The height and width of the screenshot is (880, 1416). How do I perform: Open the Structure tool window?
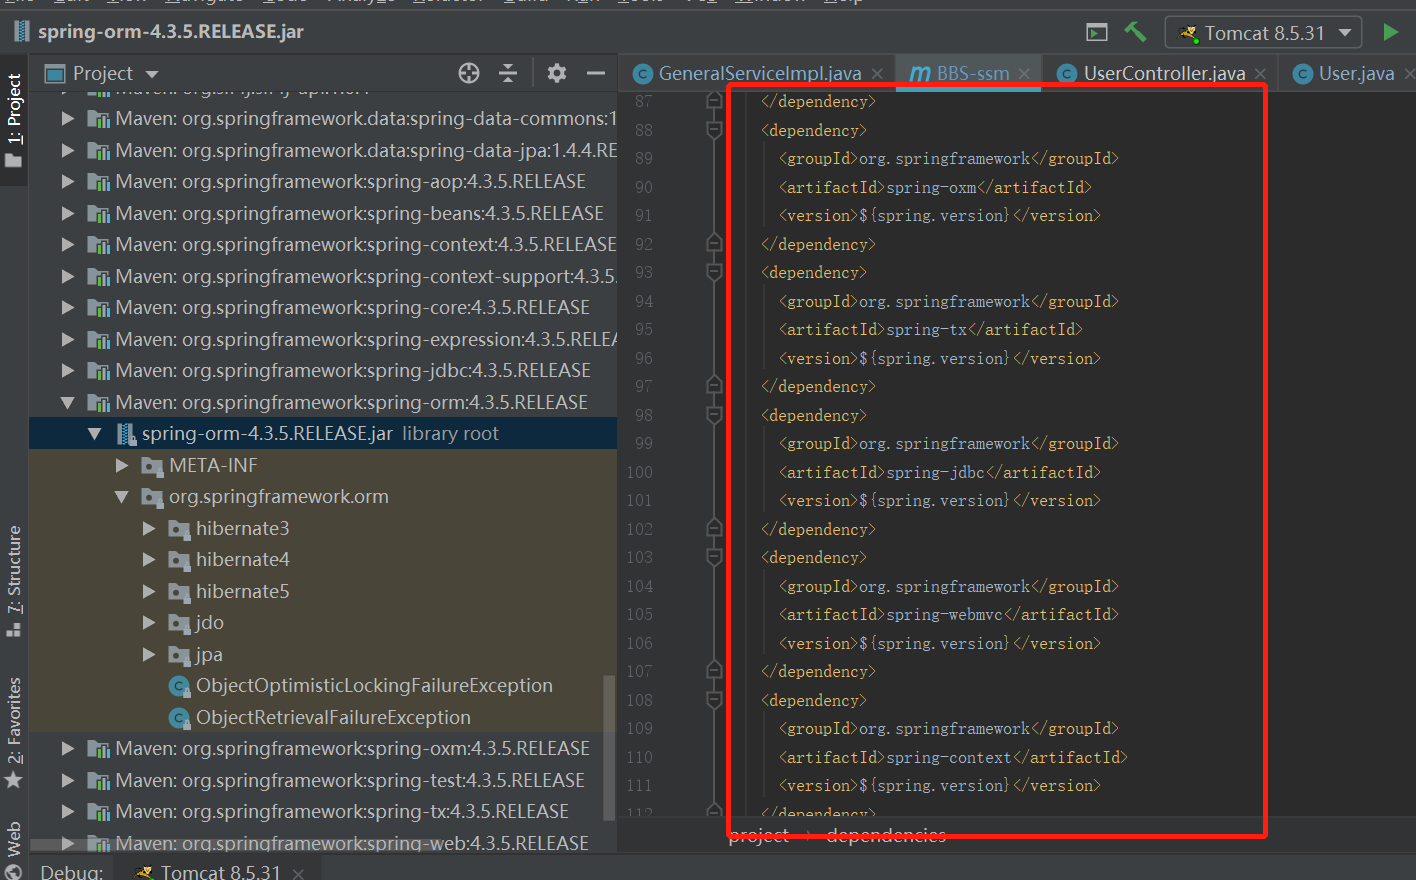tap(14, 571)
